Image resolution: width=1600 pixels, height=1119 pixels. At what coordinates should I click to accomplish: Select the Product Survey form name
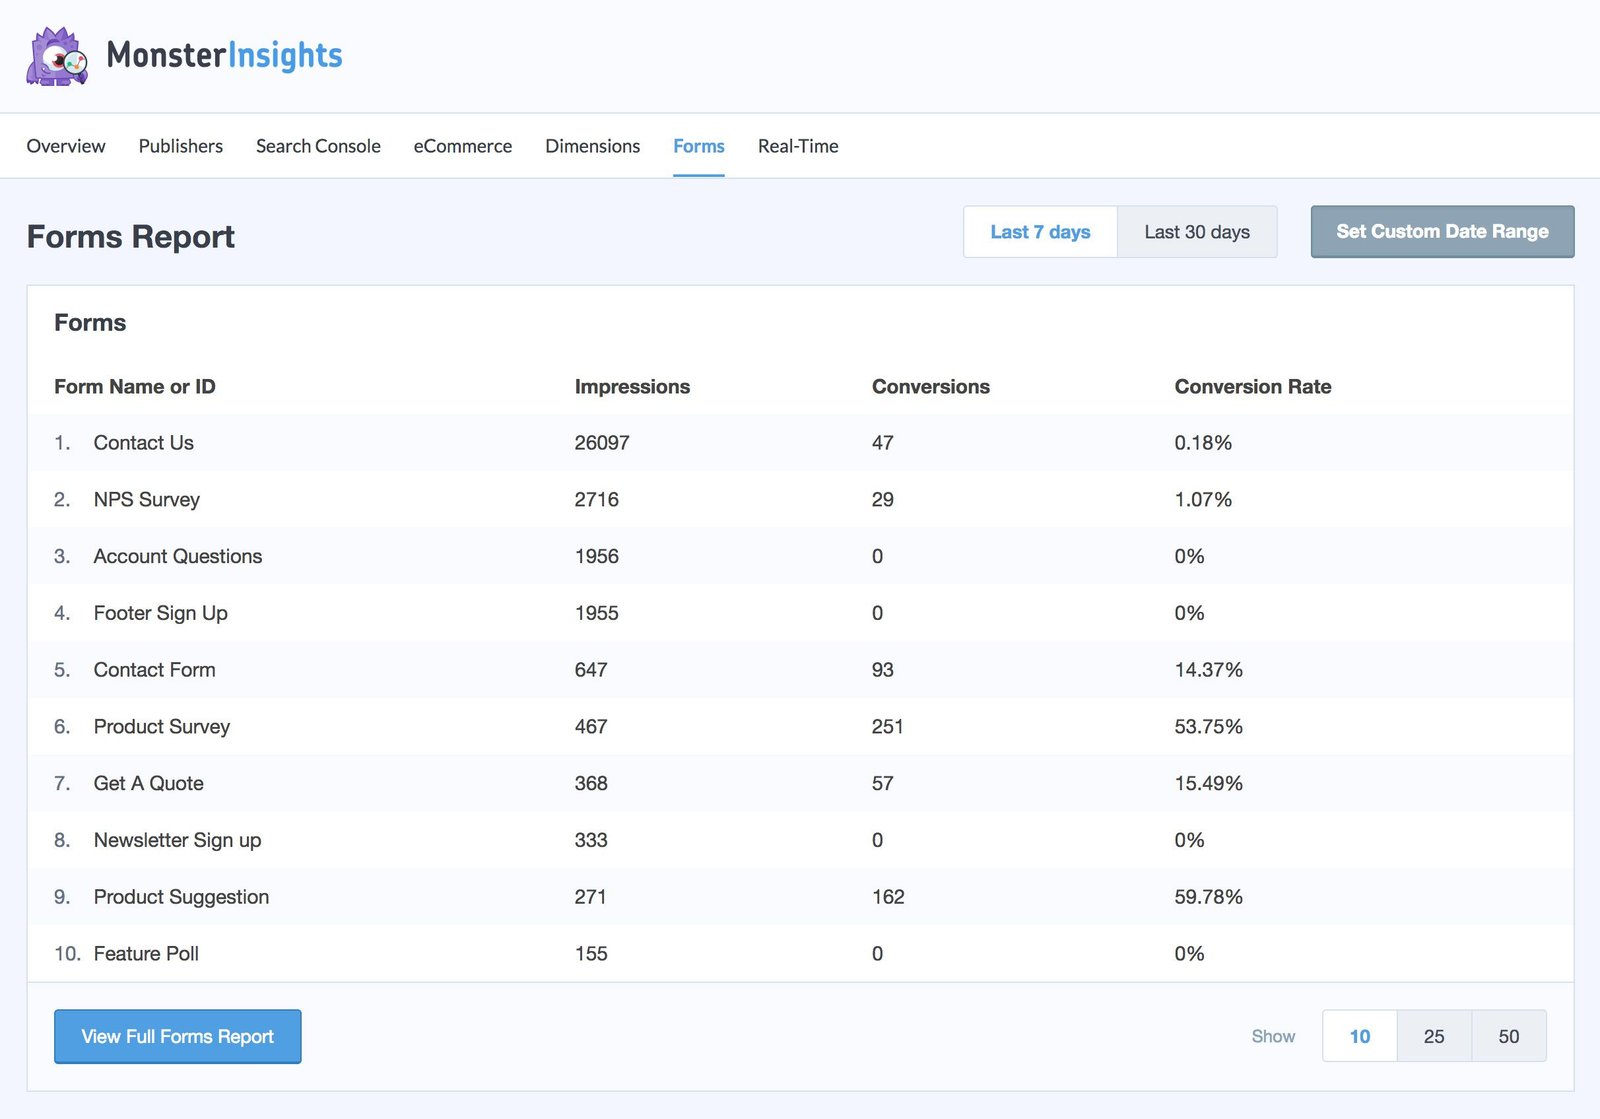click(161, 727)
